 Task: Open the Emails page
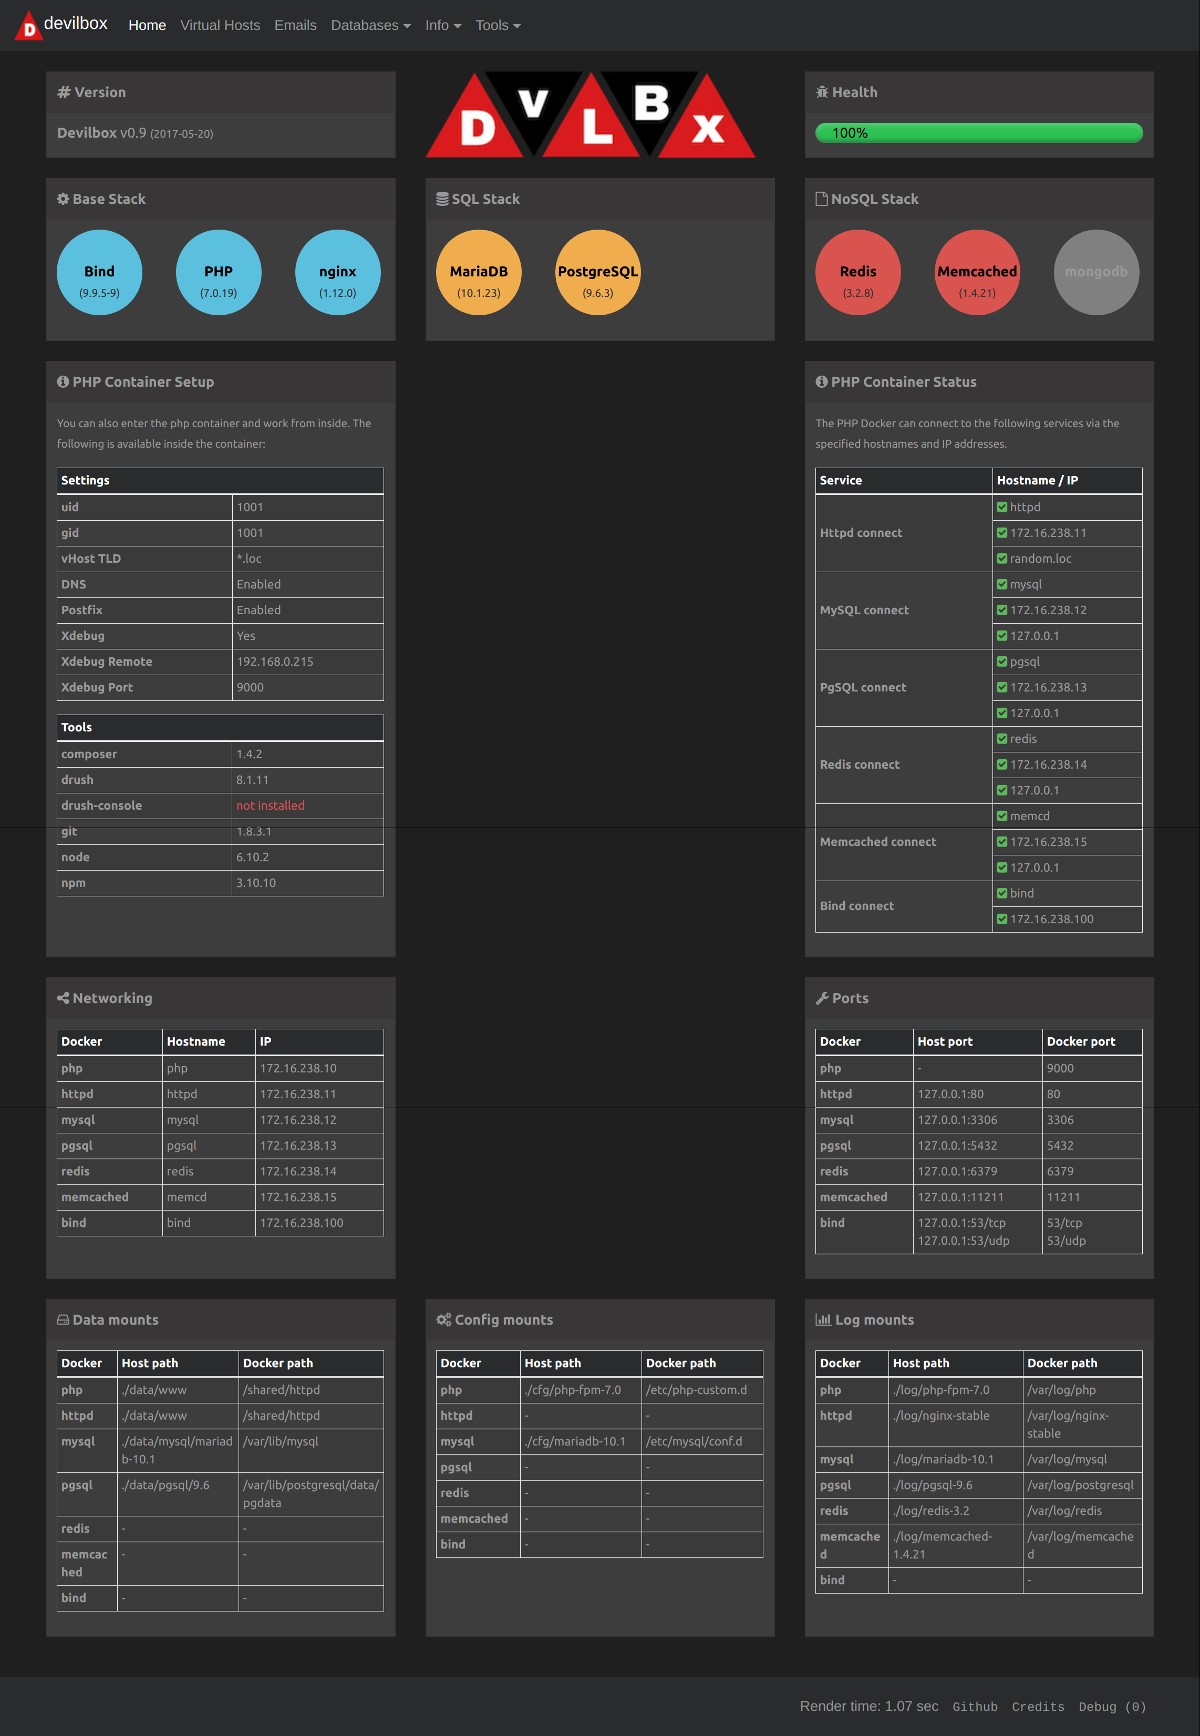coord(295,25)
